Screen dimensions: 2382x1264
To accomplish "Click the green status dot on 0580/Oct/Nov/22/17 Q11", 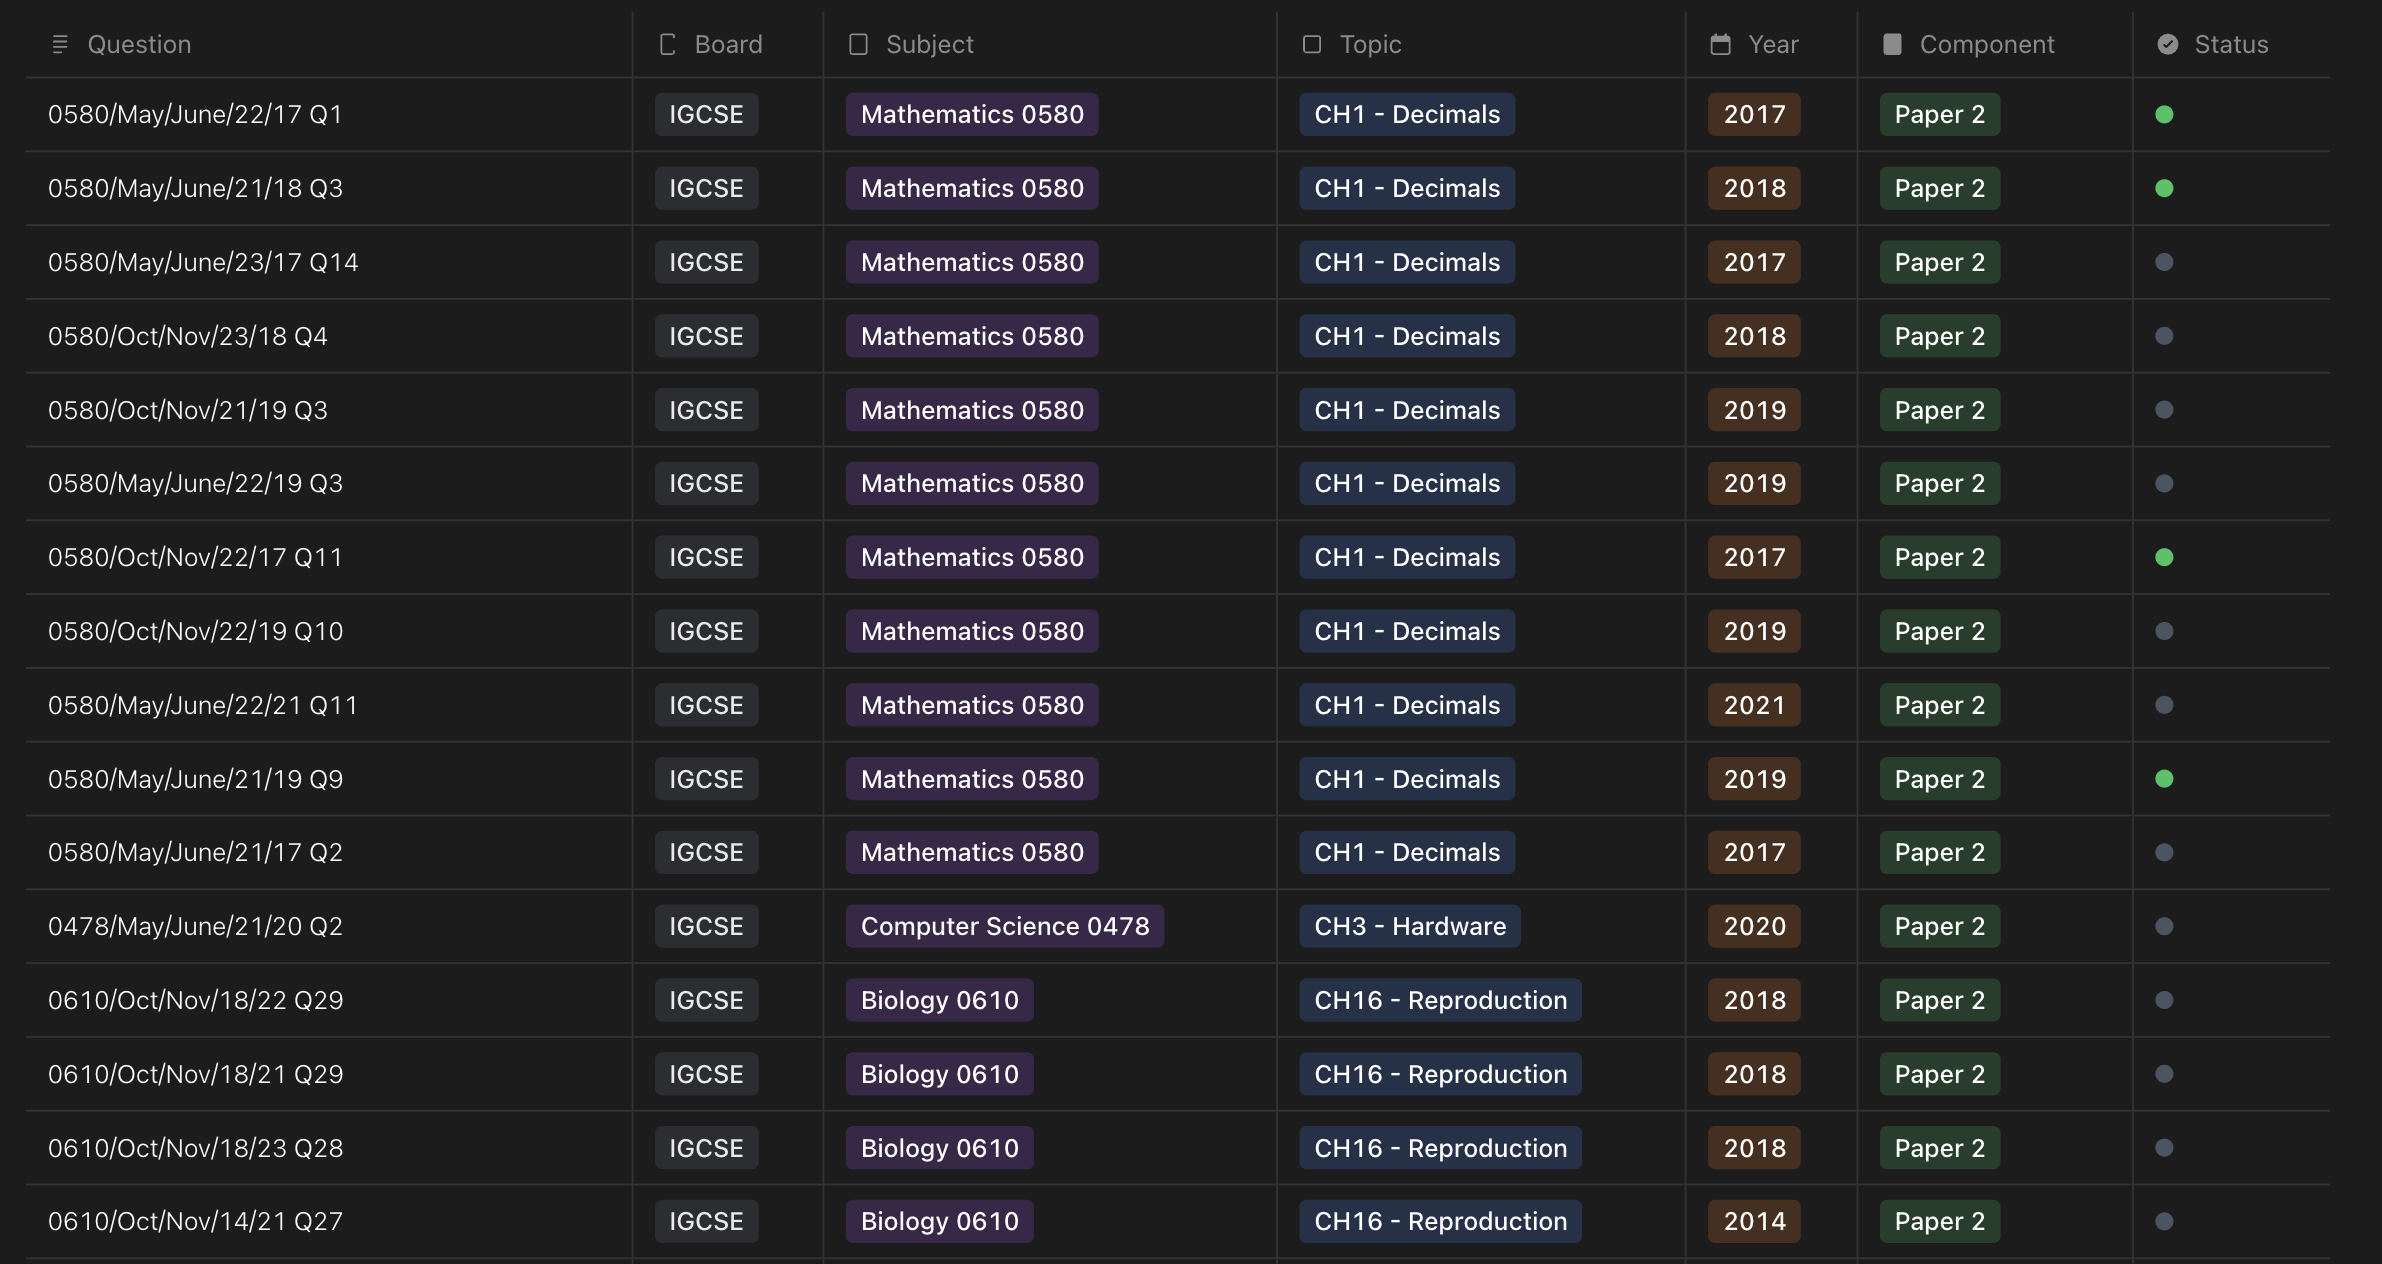I will (x=2166, y=557).
